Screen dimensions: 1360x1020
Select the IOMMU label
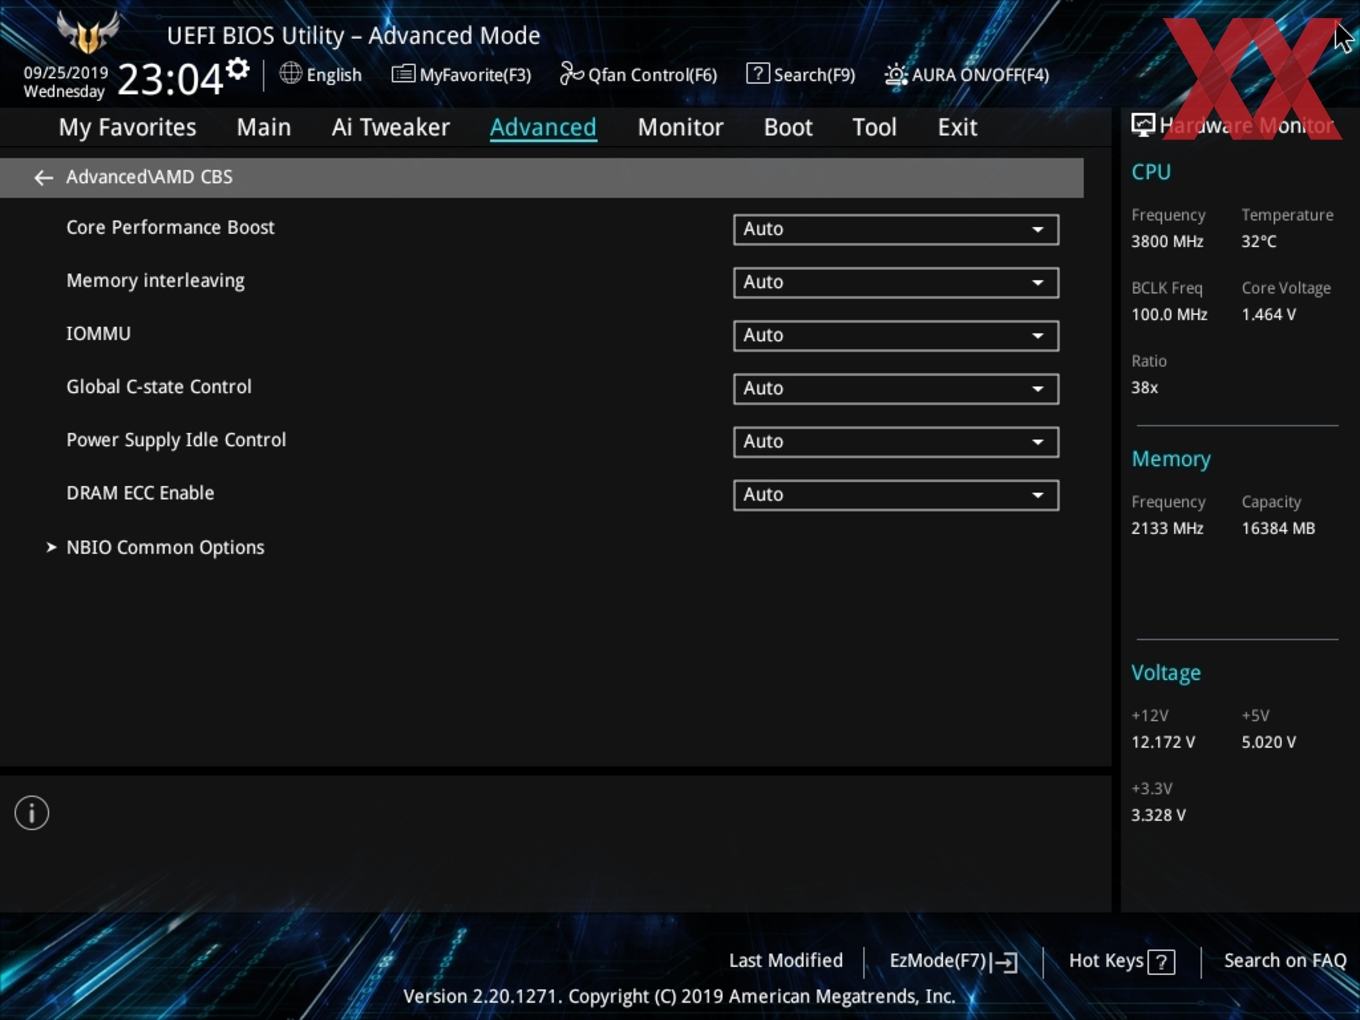[x=98, y=333]
